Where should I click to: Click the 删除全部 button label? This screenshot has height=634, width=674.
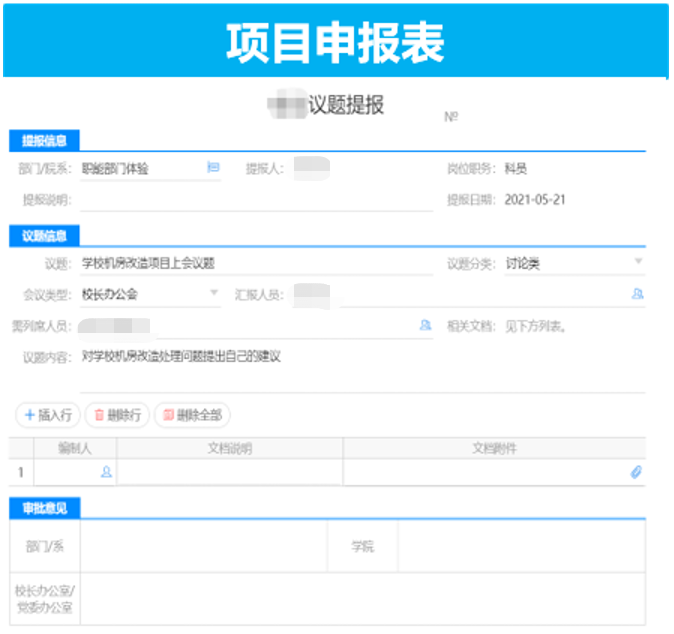pyautogui.click(x=199, y=415)
